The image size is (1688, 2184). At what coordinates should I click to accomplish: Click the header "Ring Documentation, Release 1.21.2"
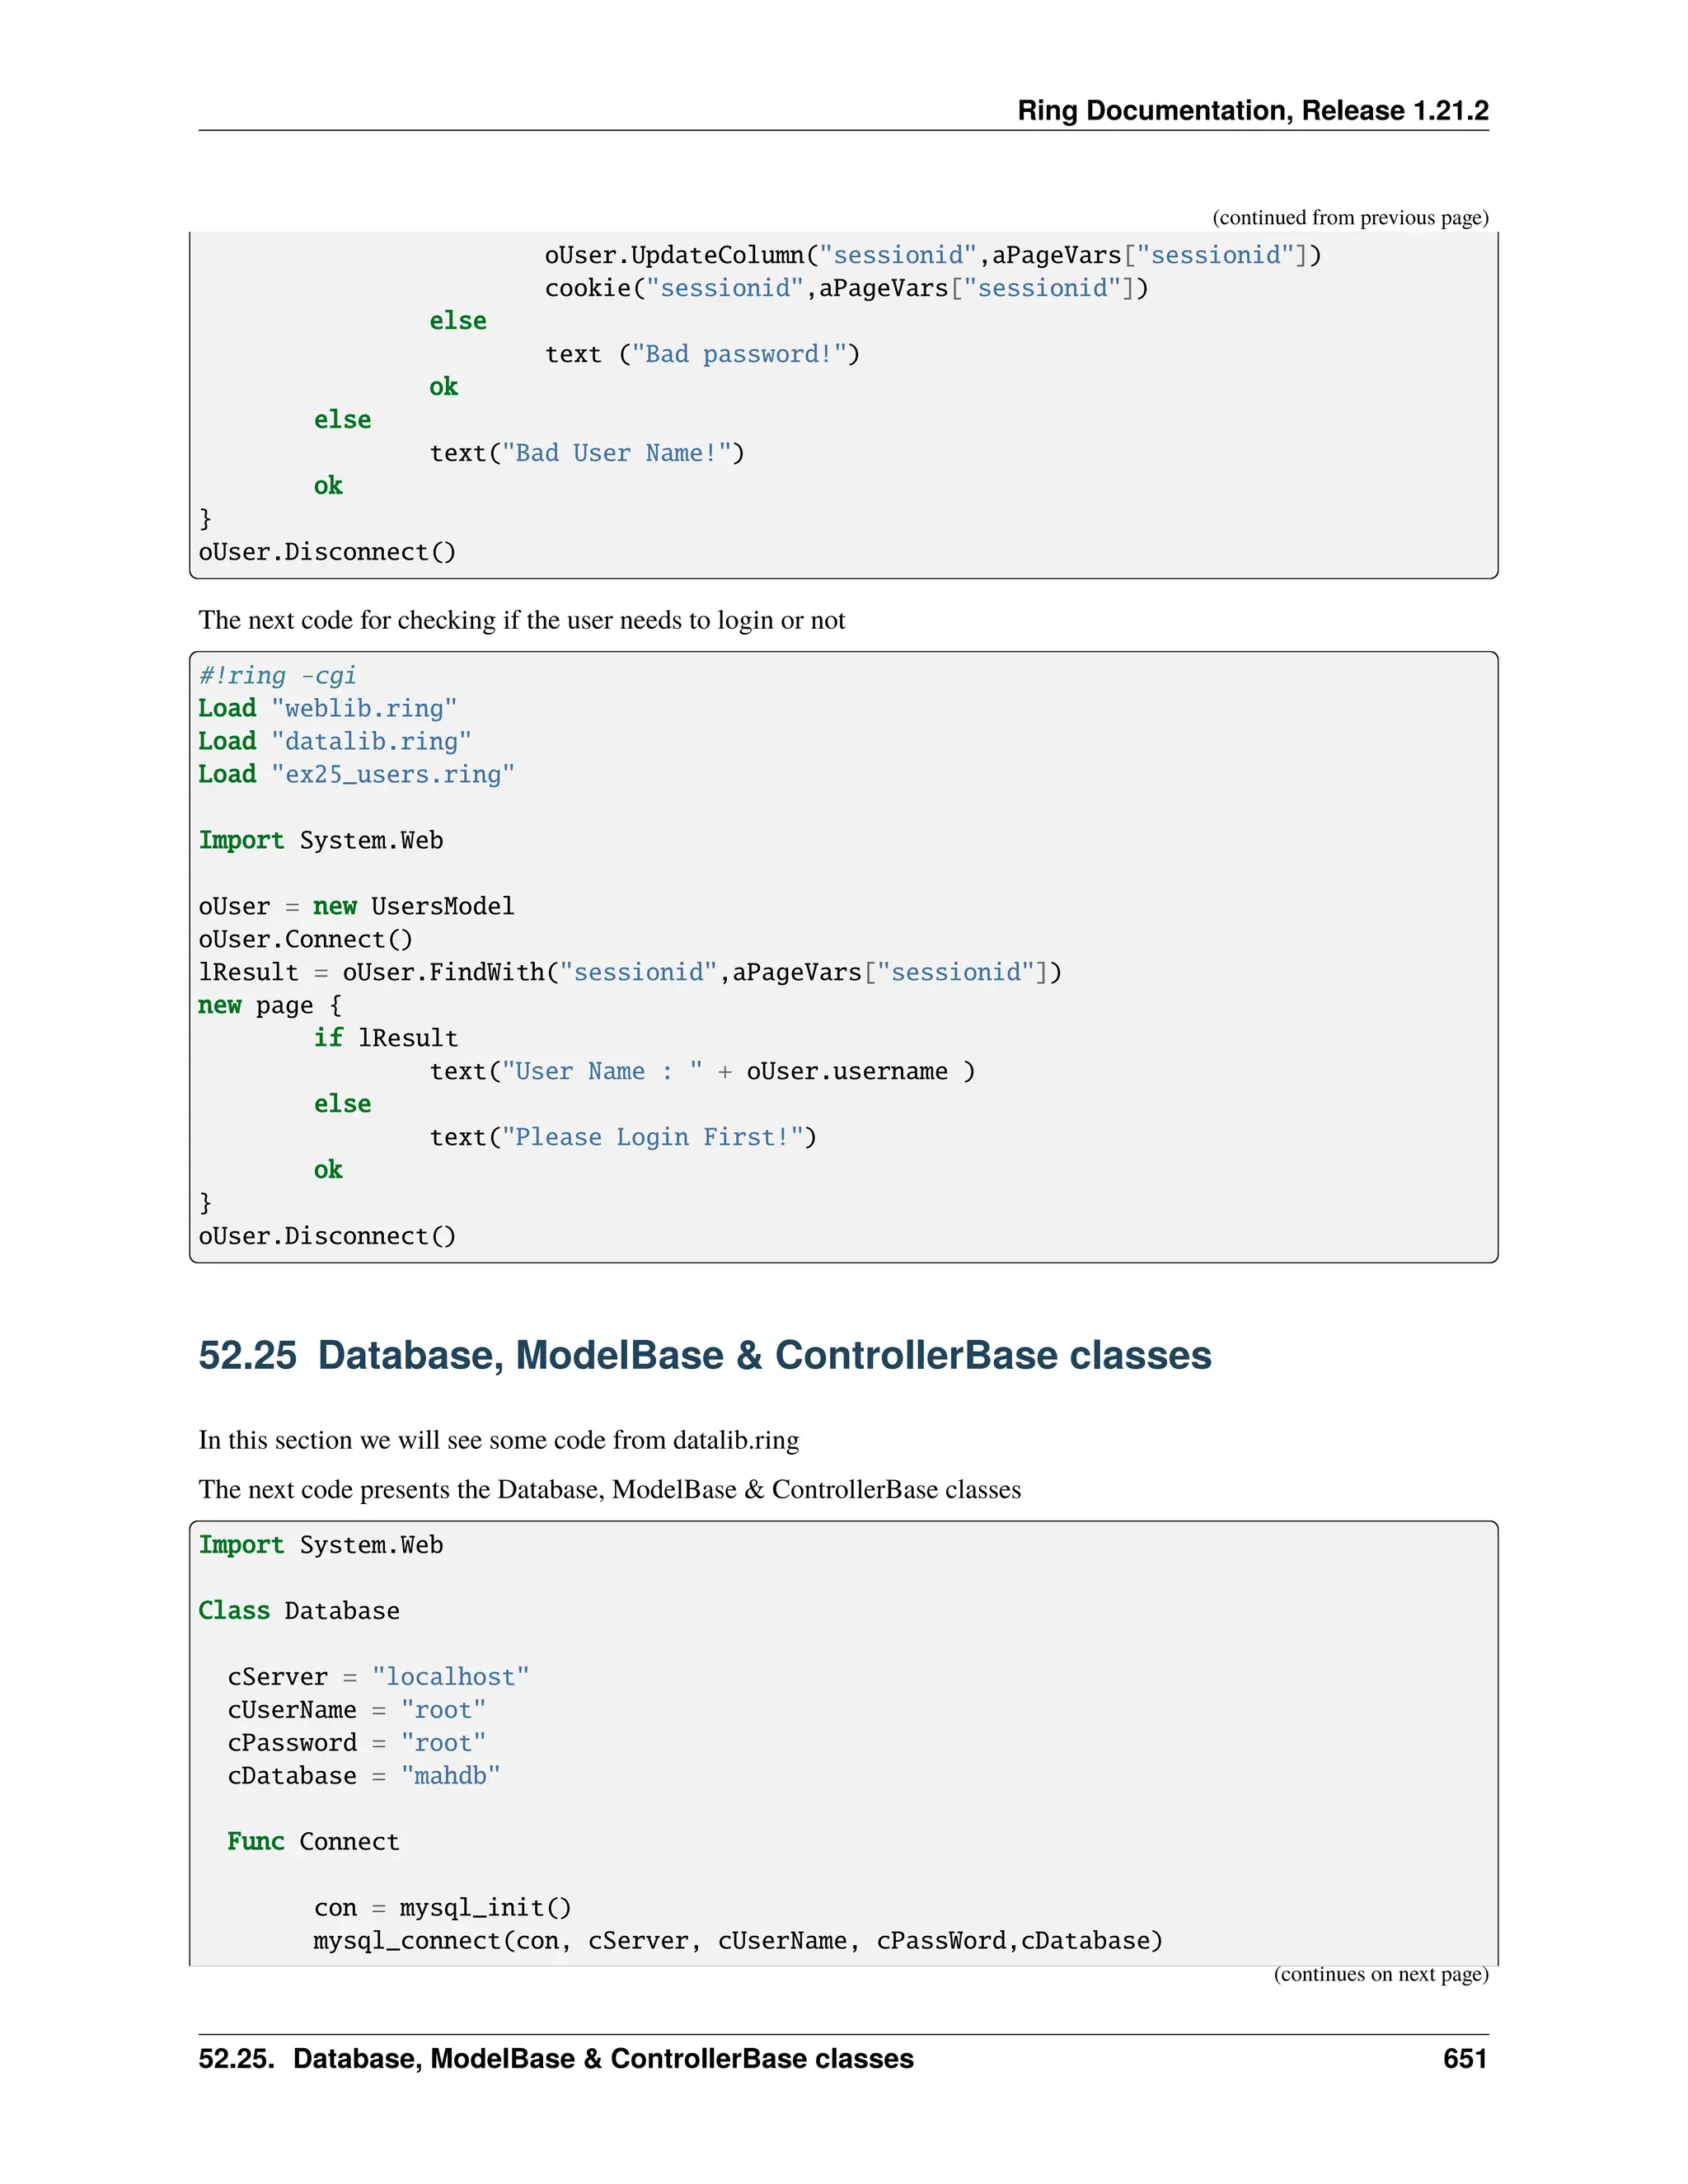tap(1252, 110)
